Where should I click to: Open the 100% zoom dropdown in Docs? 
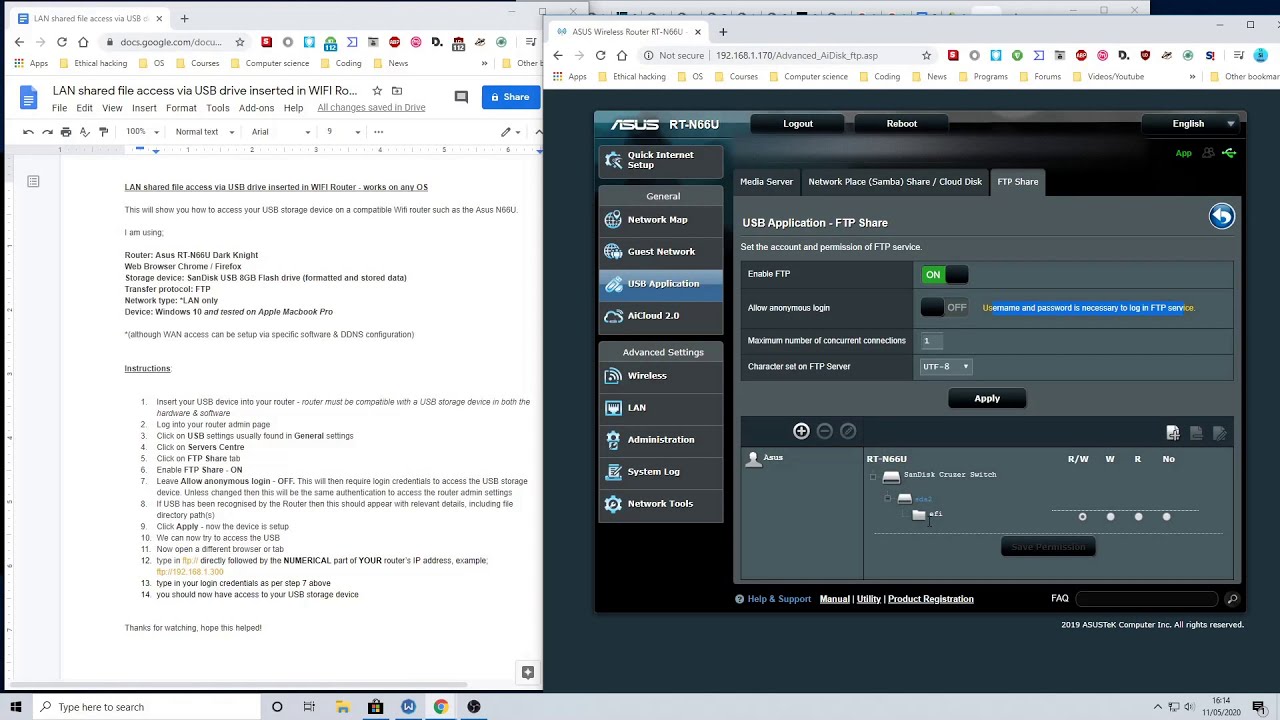pyautogui.click(x=142, y=132)
